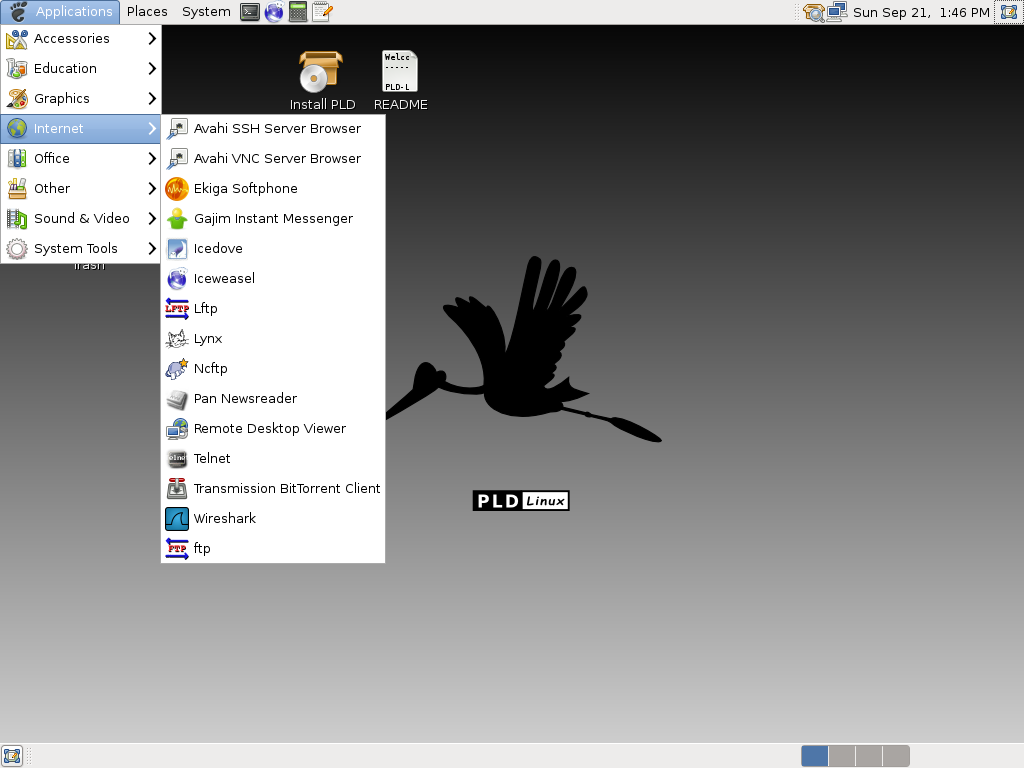This screenshot has height=768, width=1024.
Task: Click the globe web browser launcher in top panel
Action: [x=274, y=12]
